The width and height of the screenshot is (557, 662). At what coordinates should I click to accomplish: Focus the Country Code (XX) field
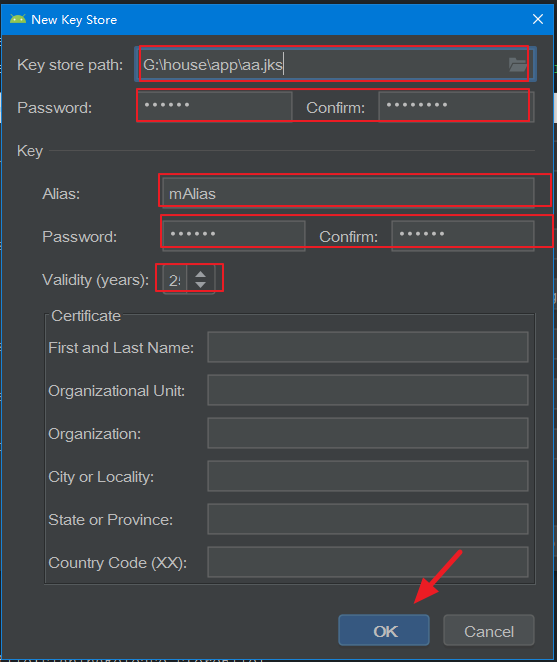click(368, 562)
